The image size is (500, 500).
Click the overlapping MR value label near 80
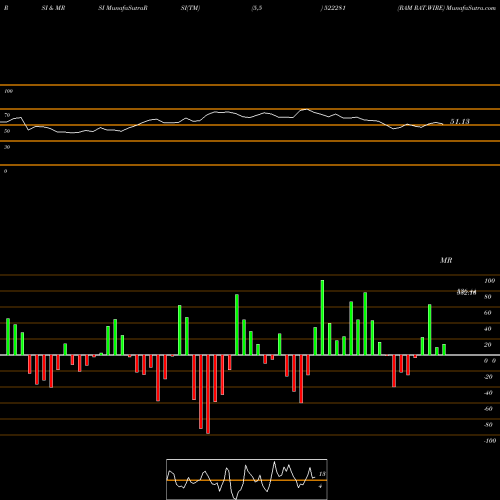[467, 293]
